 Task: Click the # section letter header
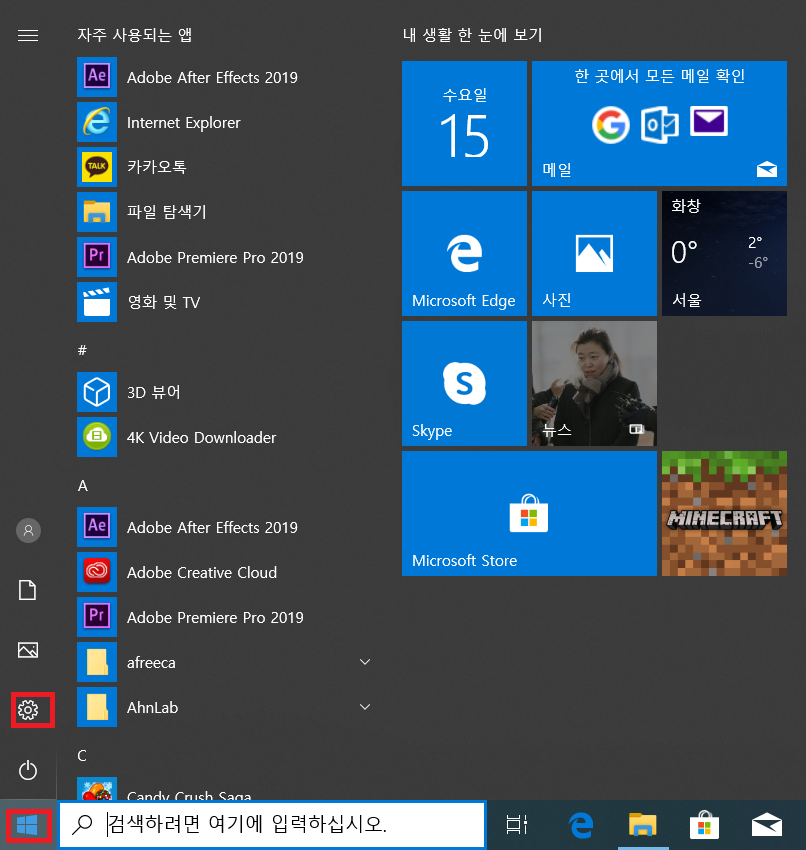tap(82, 350)
